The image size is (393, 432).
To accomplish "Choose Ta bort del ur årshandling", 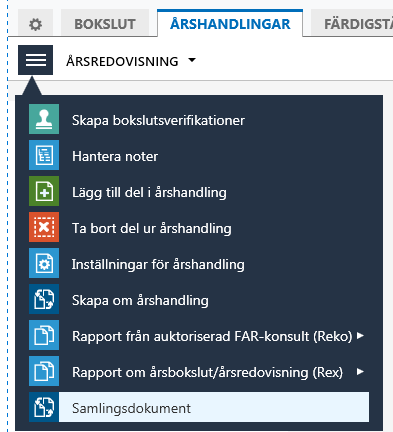I will pos(152,229).
